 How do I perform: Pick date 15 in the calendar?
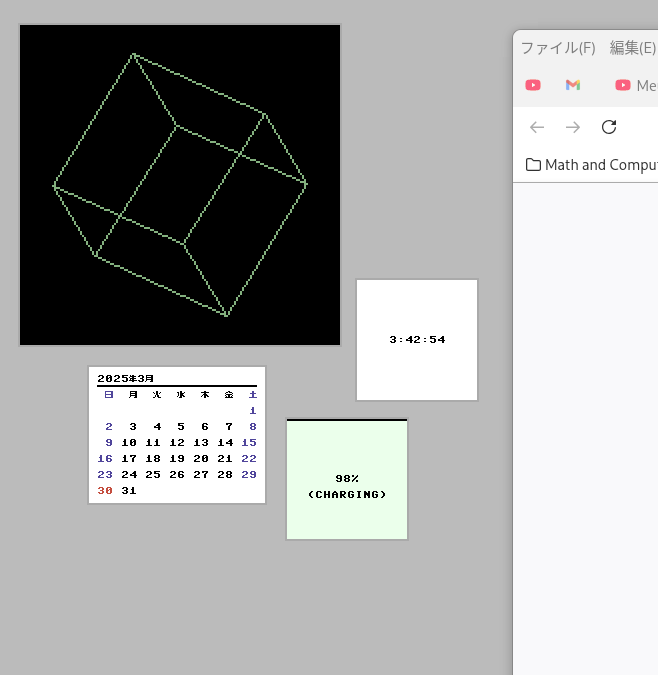tap(249, 442)
